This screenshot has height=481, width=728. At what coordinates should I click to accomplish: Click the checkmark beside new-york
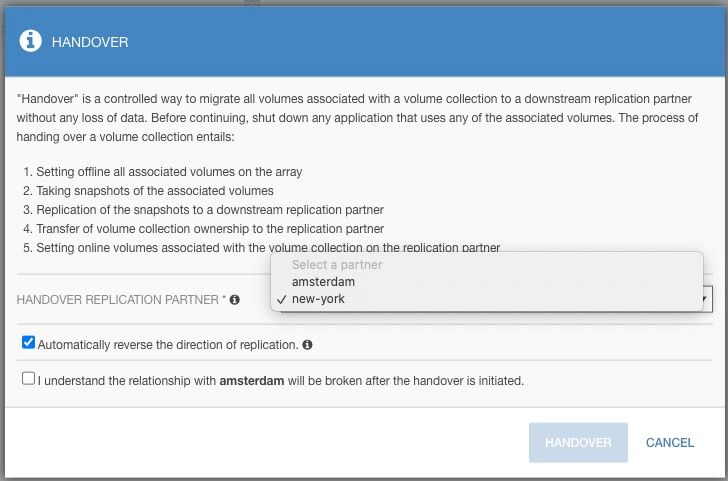(281, 299)
